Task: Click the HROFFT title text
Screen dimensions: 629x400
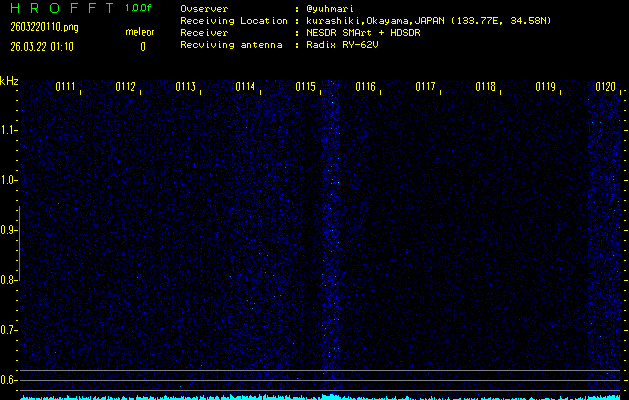Action: [62, 8]
